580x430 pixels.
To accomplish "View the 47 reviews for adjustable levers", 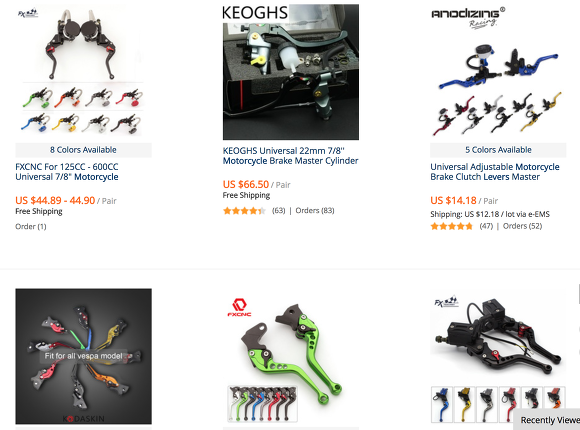I will click(486, 226).
